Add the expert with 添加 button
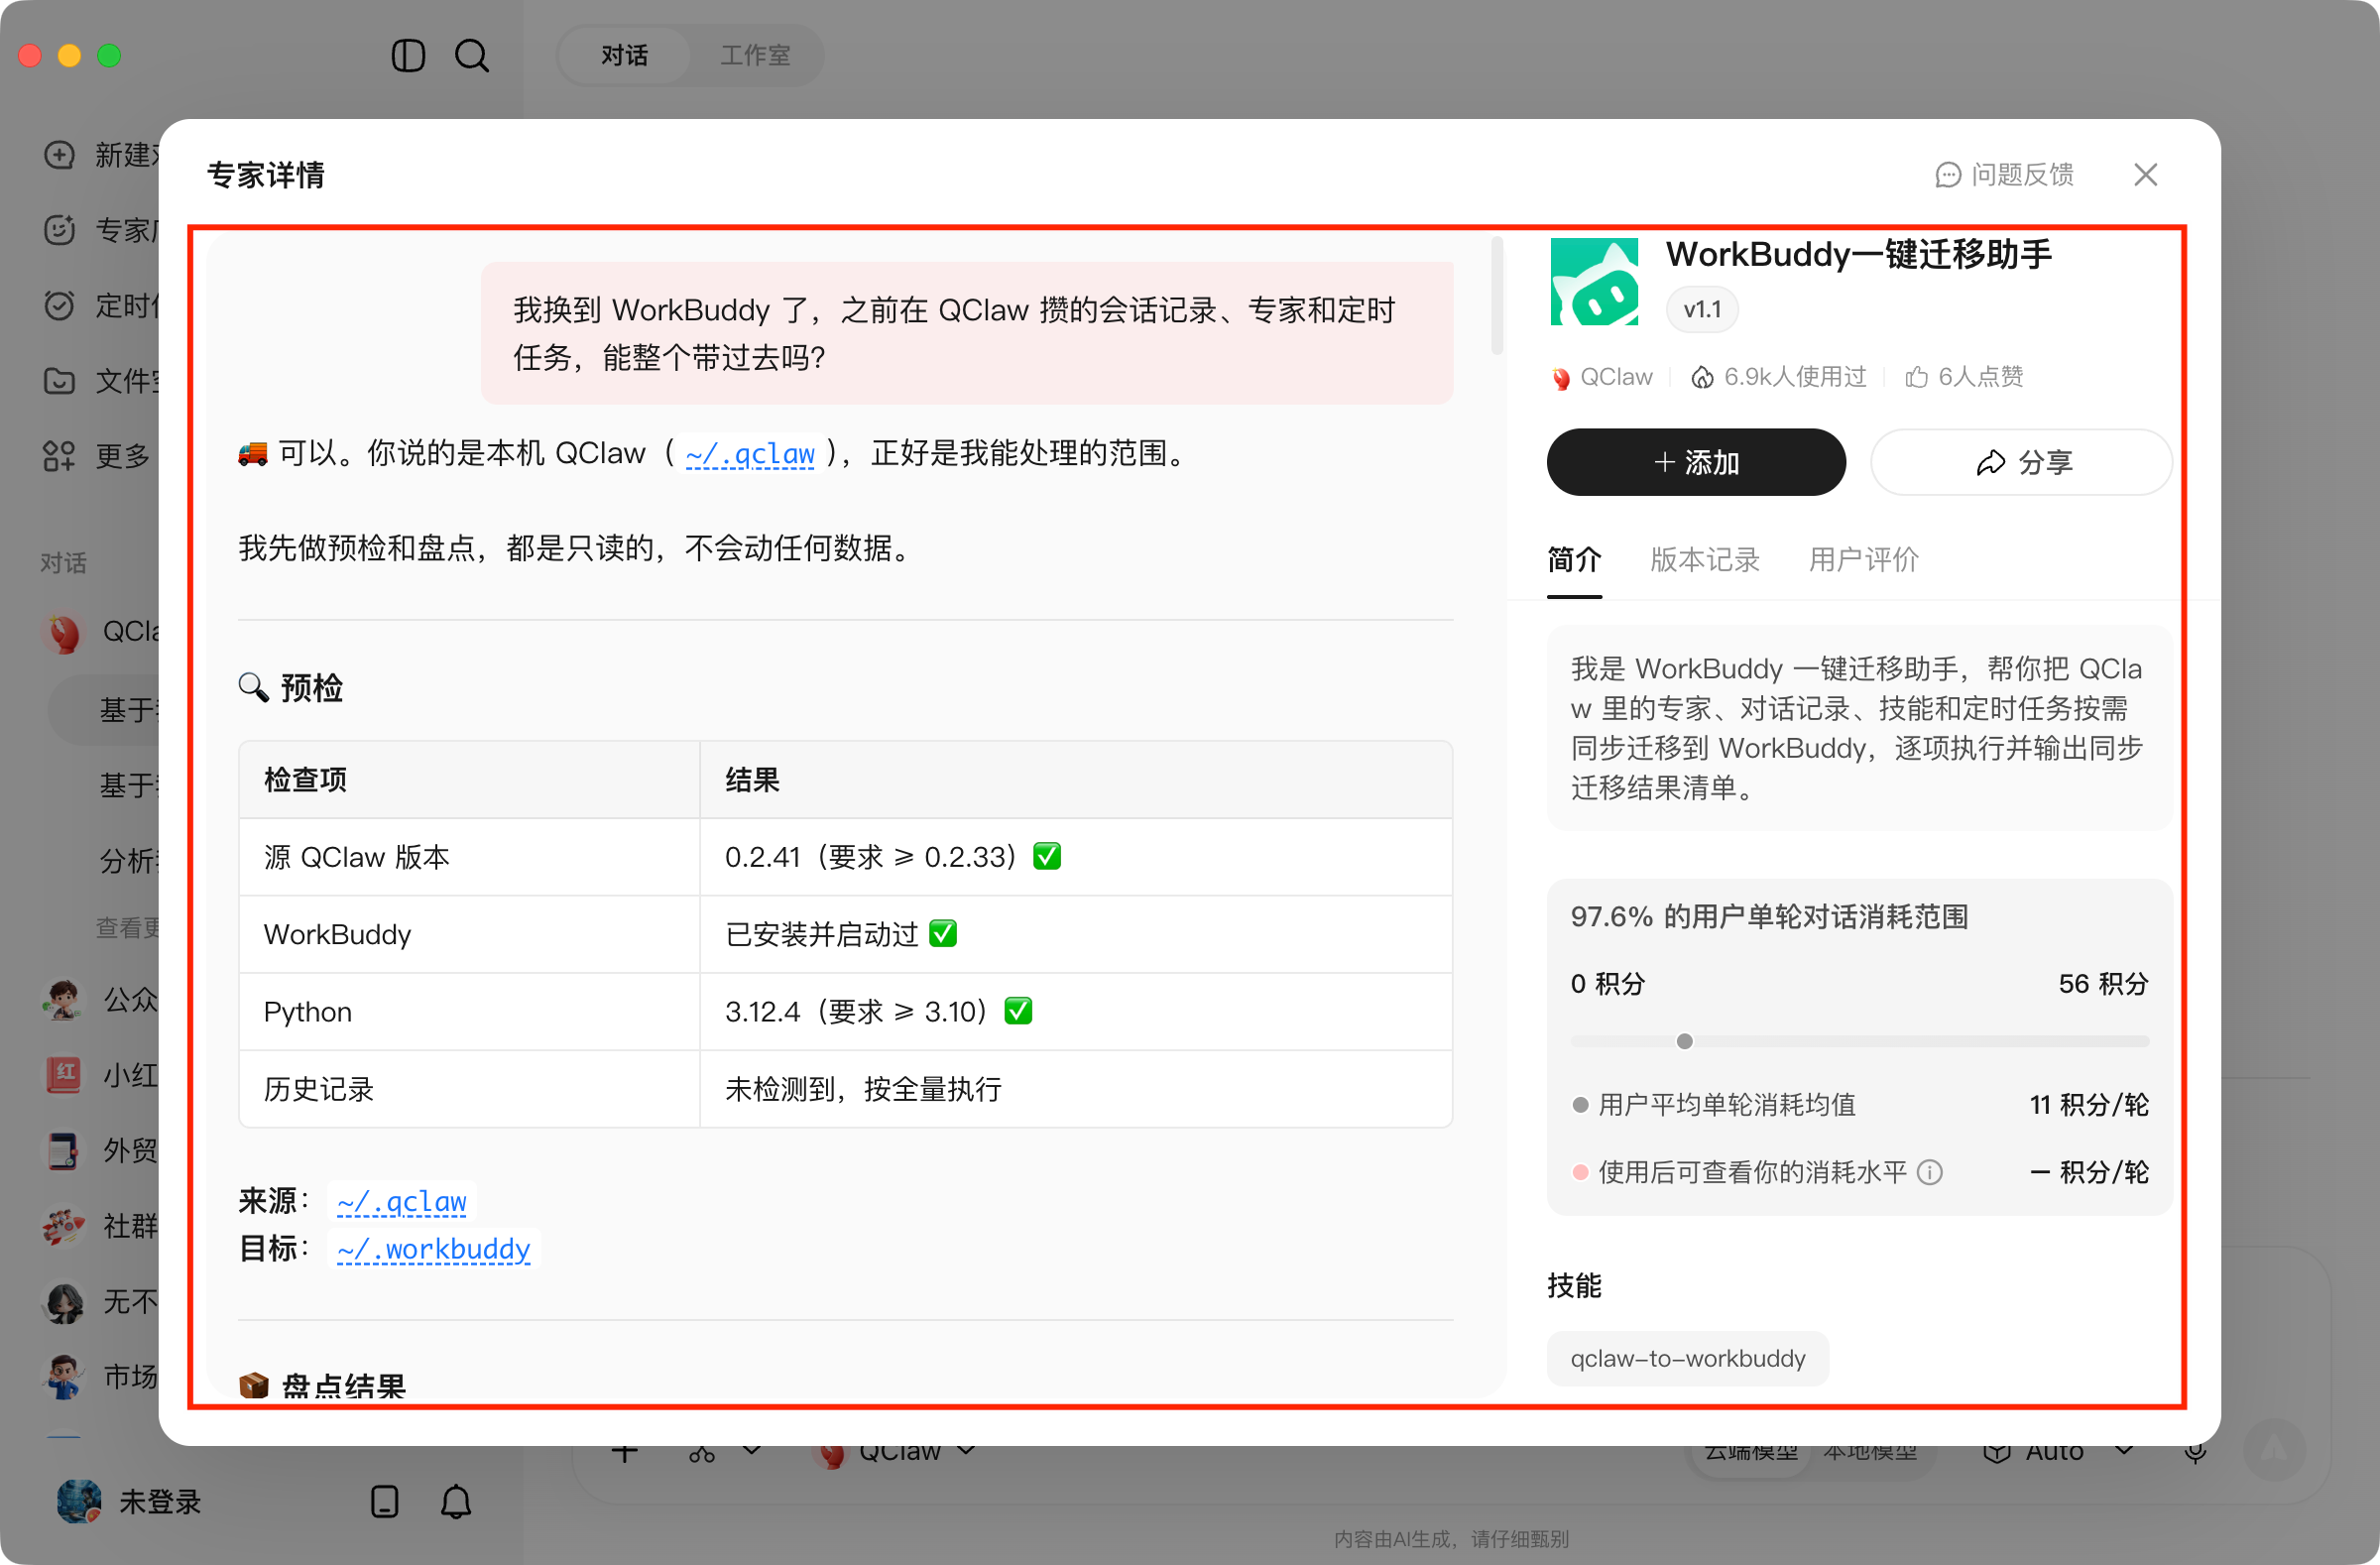 [1696, 462]
